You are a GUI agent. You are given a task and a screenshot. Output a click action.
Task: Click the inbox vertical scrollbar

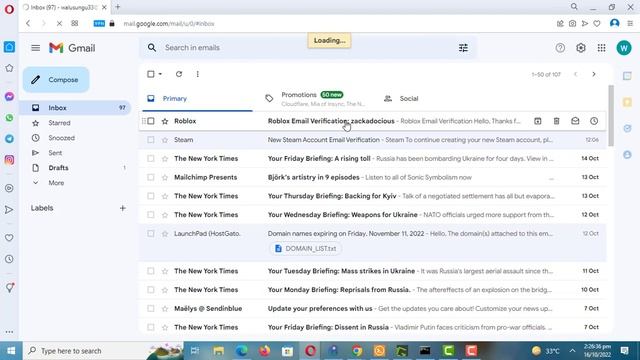(611, 116)
